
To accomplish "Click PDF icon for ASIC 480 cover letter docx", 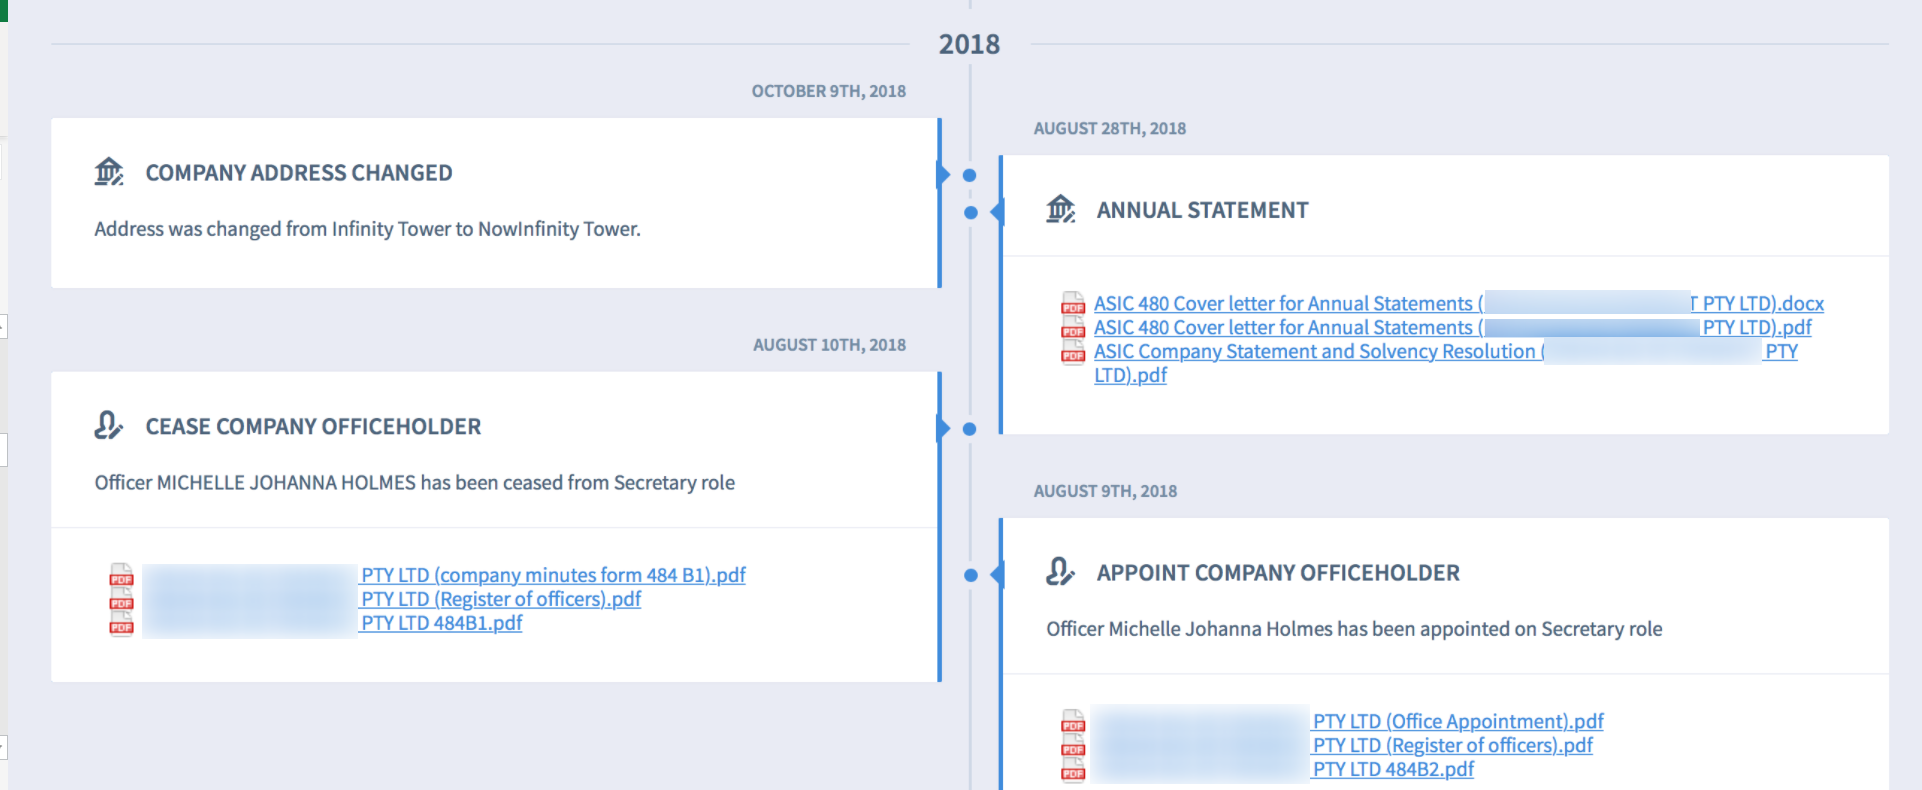I will (x=1073, y=303).
